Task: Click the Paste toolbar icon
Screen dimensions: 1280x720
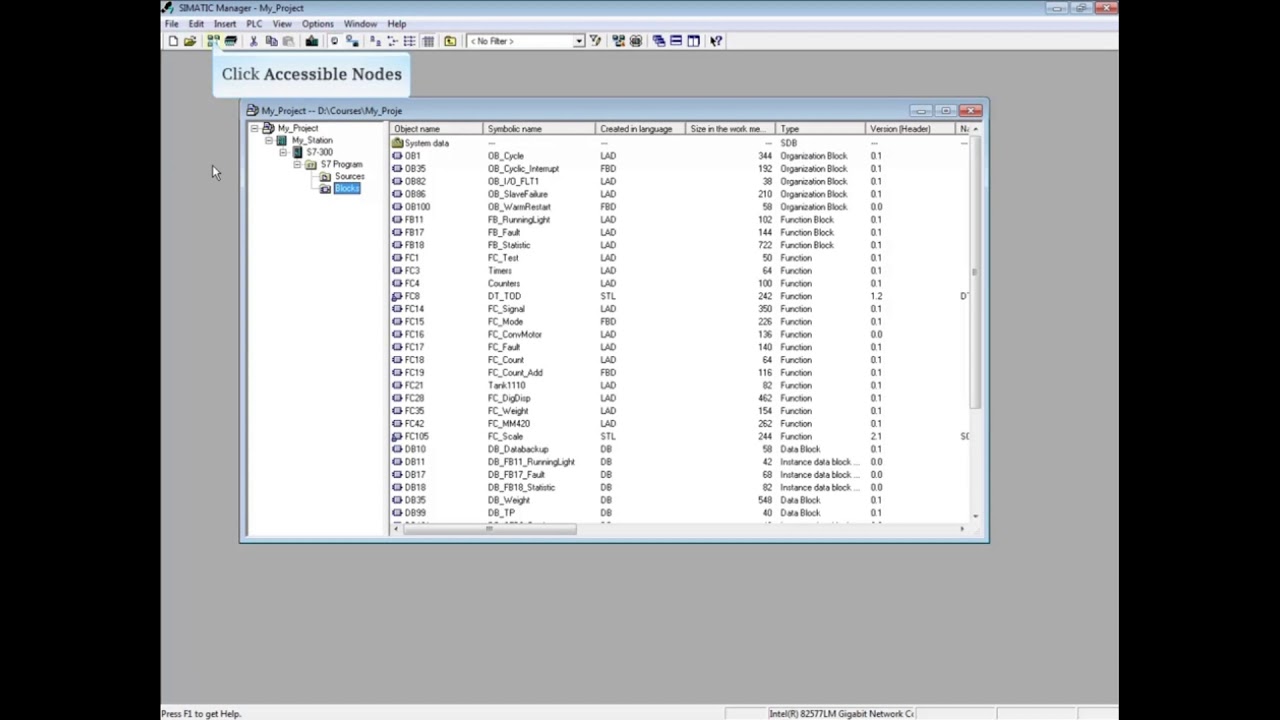Action: (288, 41)
